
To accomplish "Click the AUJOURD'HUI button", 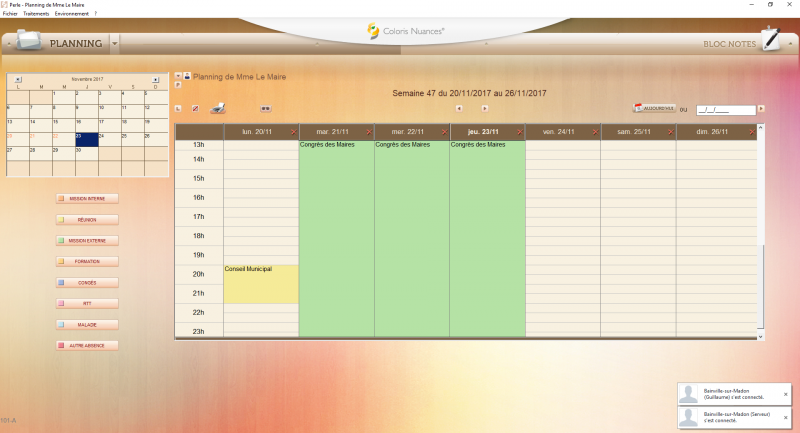I will pos(655,108).
